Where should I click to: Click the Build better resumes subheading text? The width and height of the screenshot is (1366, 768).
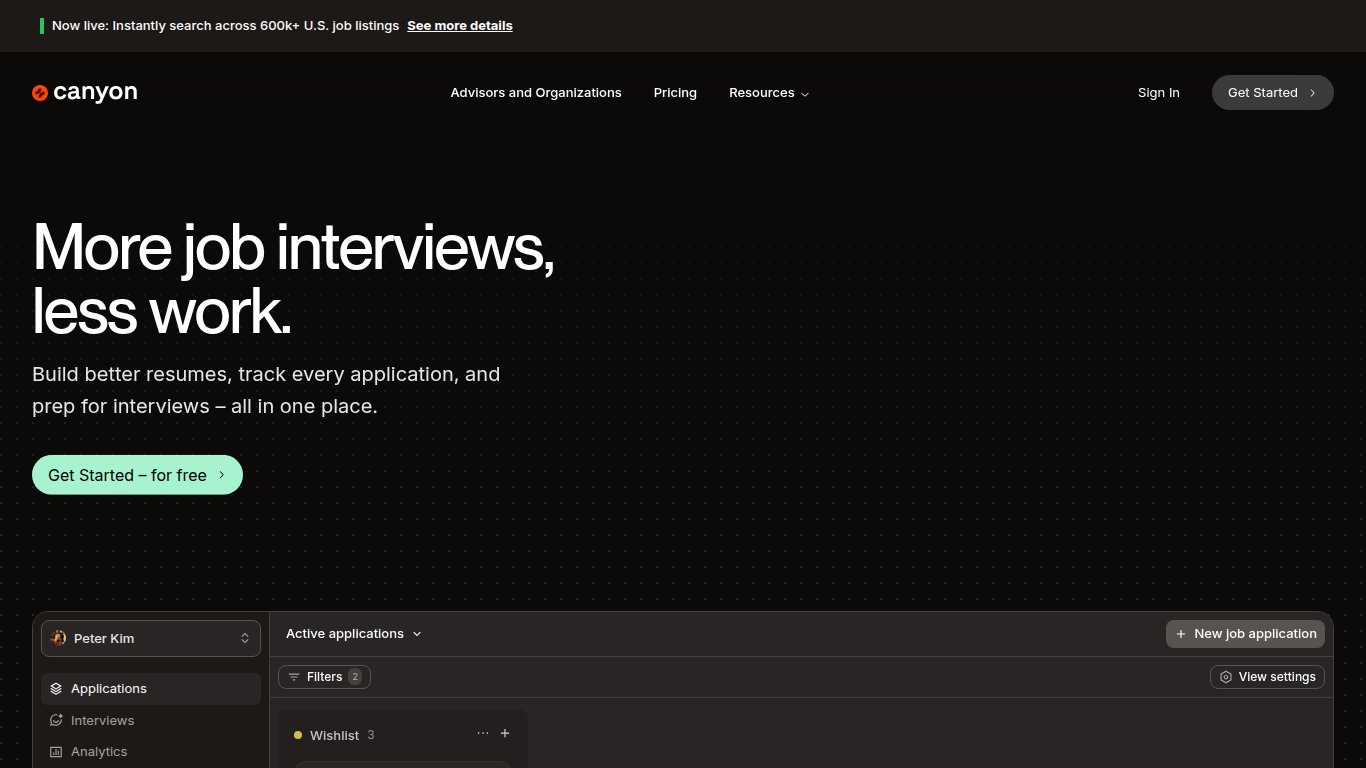(266, 390)
